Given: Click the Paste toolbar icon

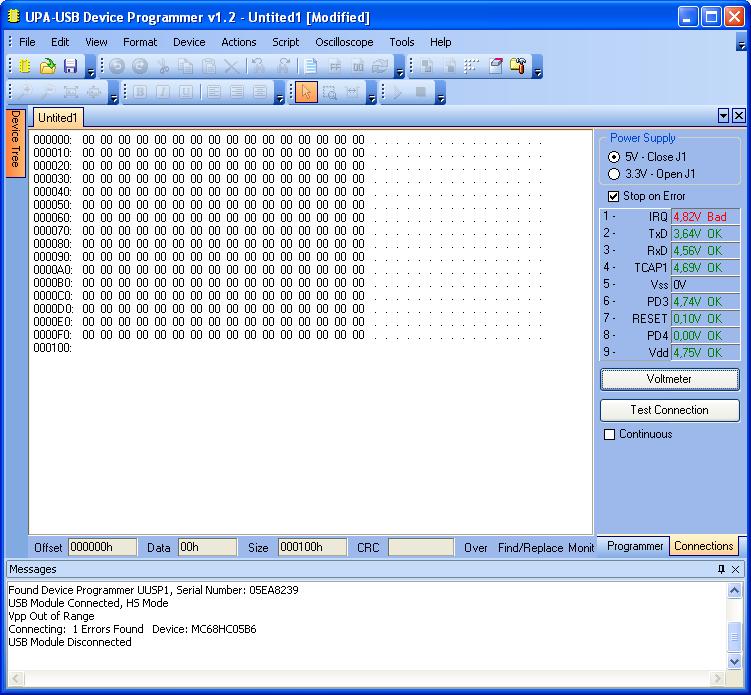Looking at the screenshot, I should (209, 66).
